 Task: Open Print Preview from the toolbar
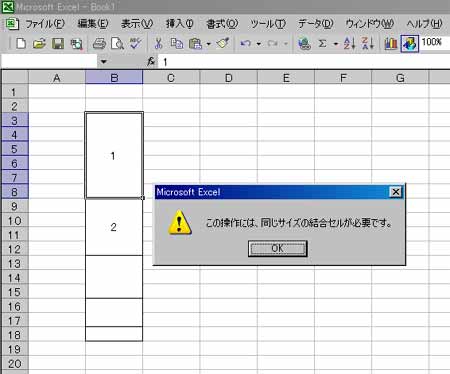pos(117,43)
